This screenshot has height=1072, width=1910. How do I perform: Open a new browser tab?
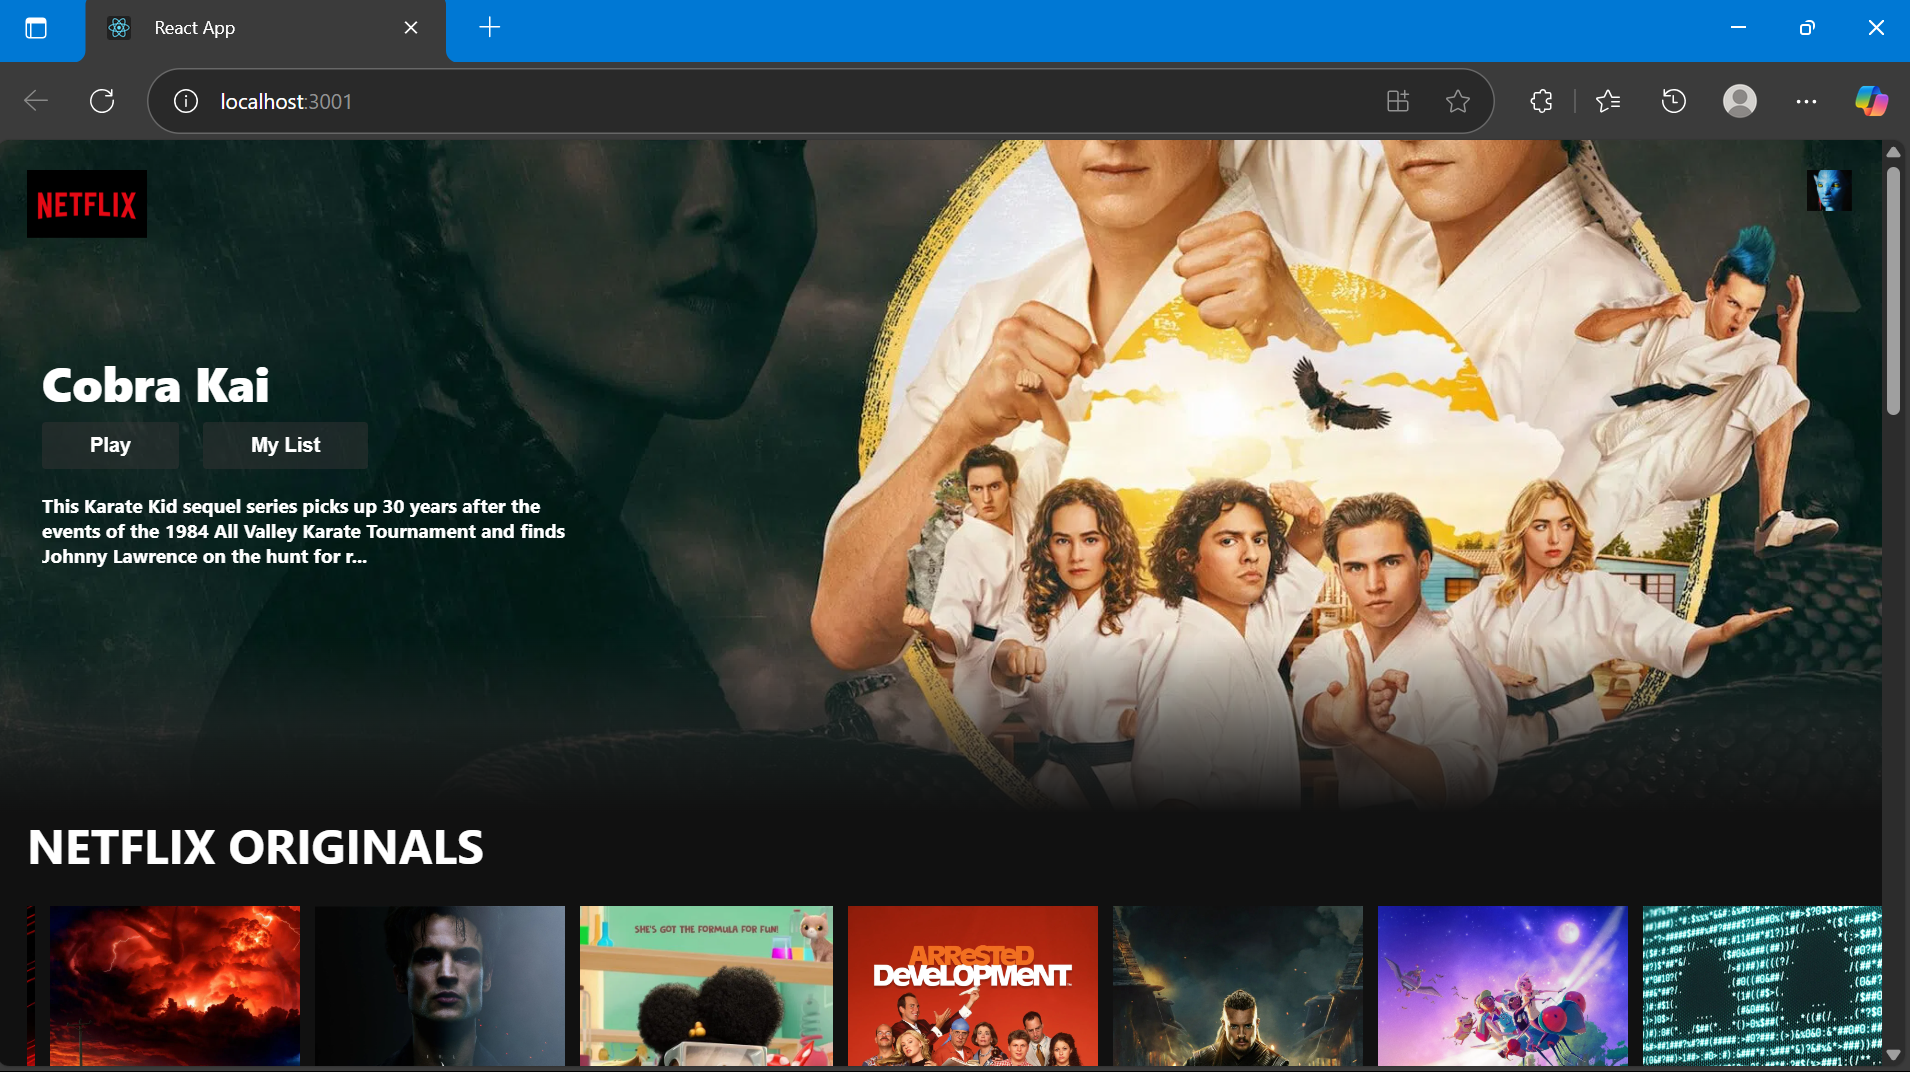pyautogui.click(x=489, y=28)
